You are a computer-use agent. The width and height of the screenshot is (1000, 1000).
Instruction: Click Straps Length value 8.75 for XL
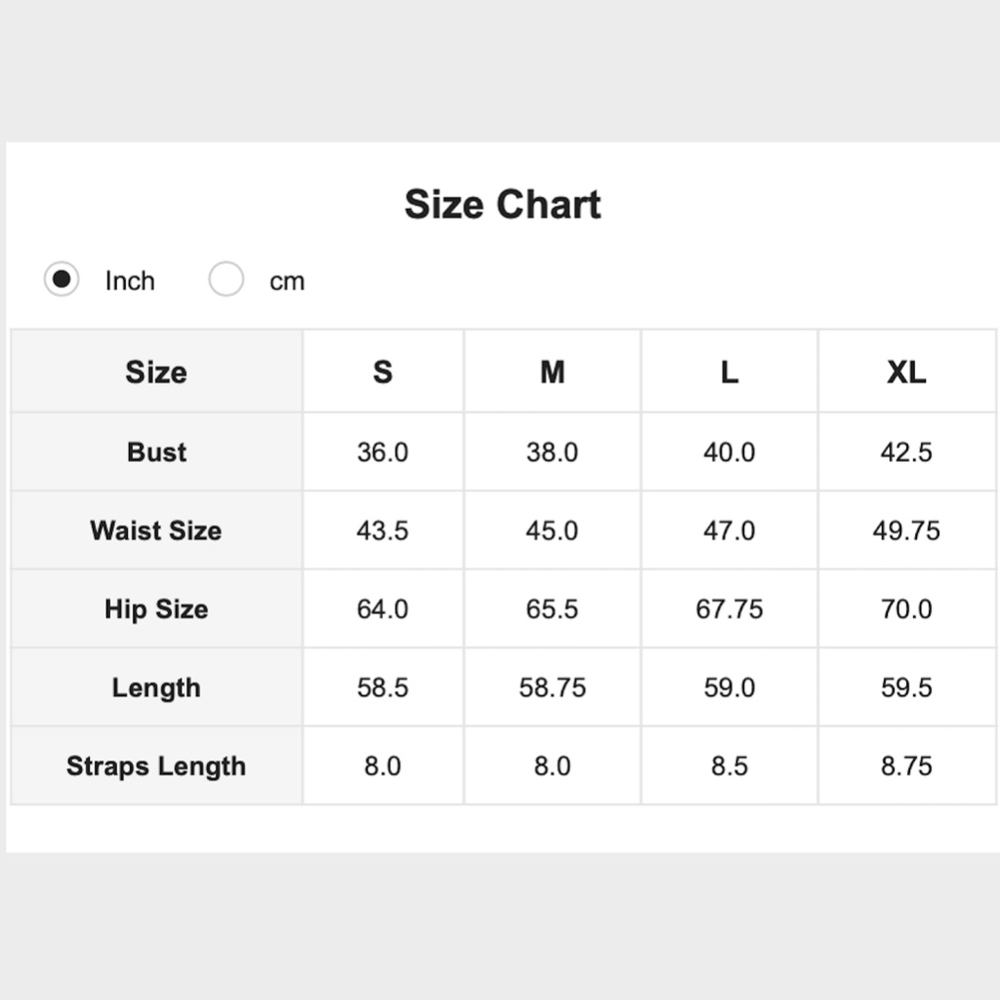click(x=906, y=766)
